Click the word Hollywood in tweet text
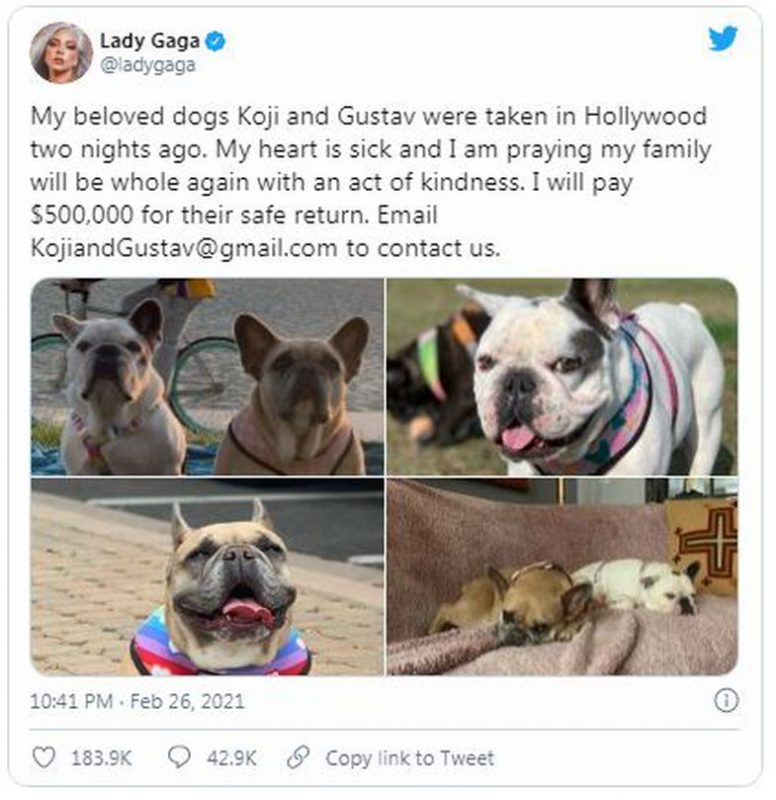Screen dimensions: 776x800 pyautogui.click(x=645, y=117)
